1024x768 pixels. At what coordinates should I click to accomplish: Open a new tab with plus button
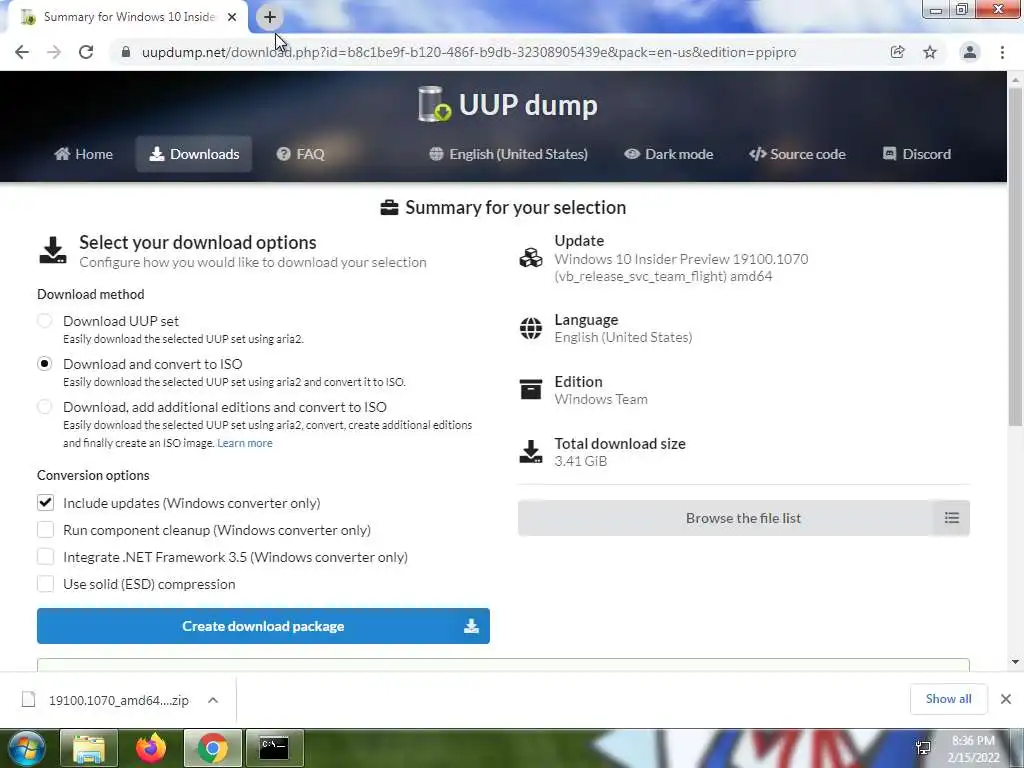(x=270, y=17)
